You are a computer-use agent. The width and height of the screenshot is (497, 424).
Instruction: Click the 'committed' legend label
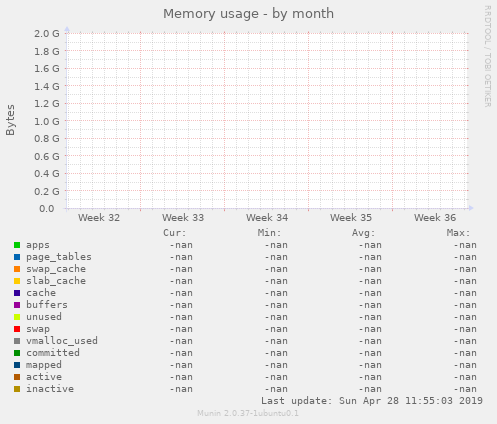[53, 353]
